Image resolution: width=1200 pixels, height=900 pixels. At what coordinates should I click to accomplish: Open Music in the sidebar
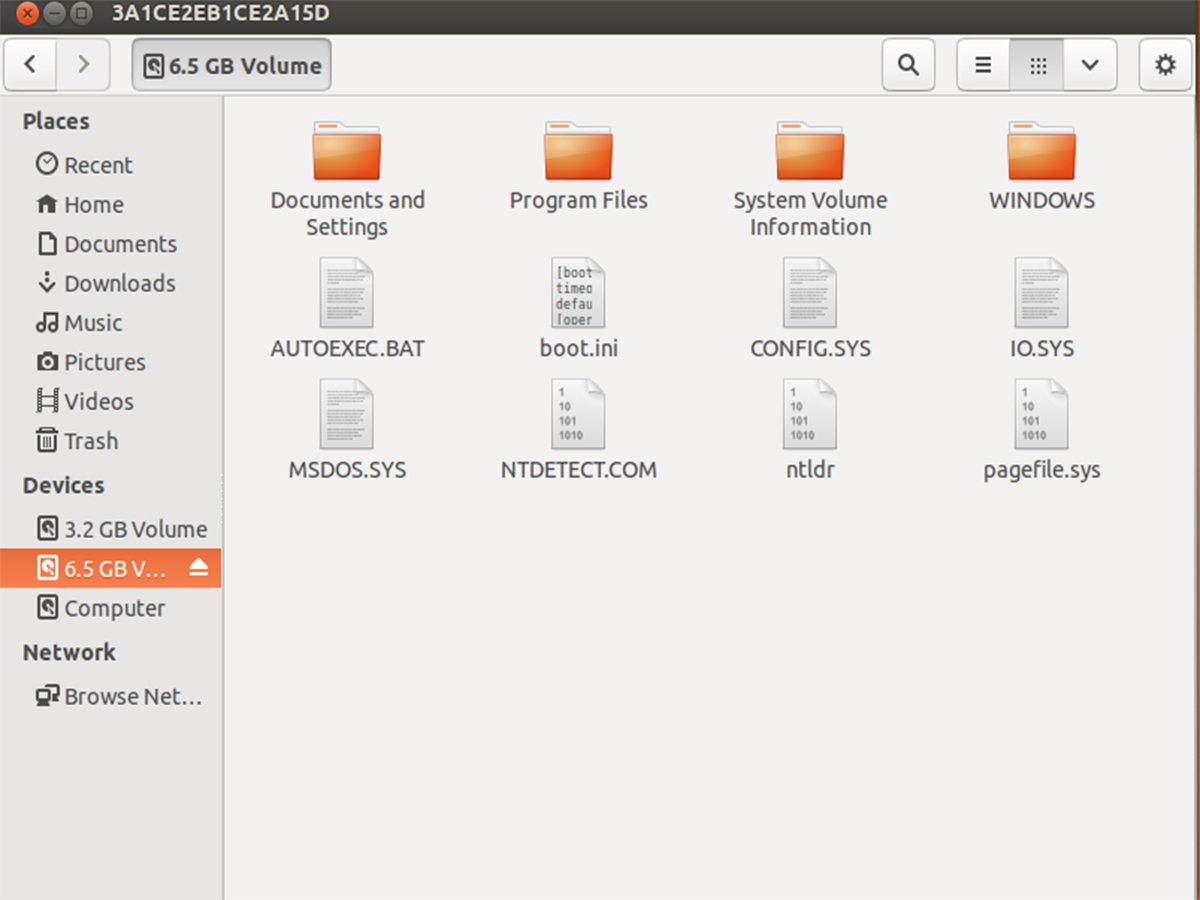pos(111,323)
